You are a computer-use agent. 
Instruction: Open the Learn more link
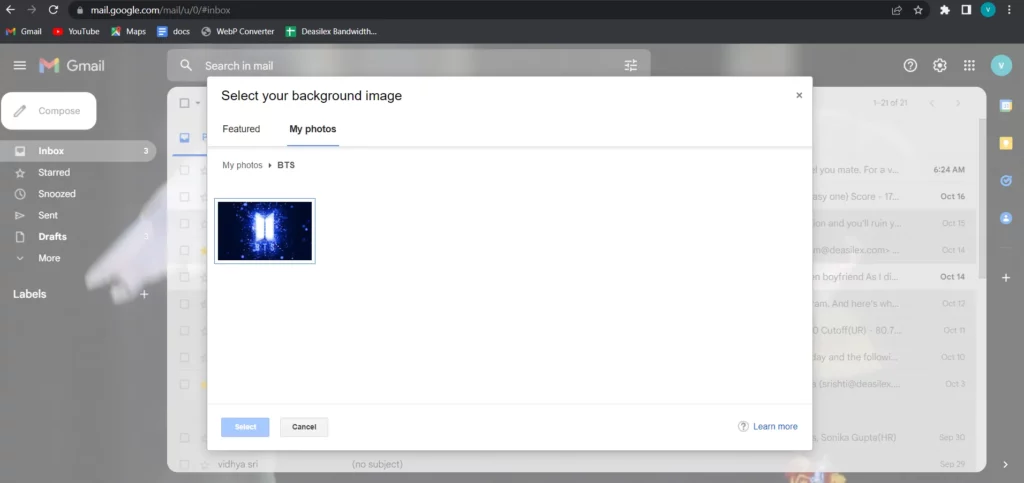(x=775, y=426)
